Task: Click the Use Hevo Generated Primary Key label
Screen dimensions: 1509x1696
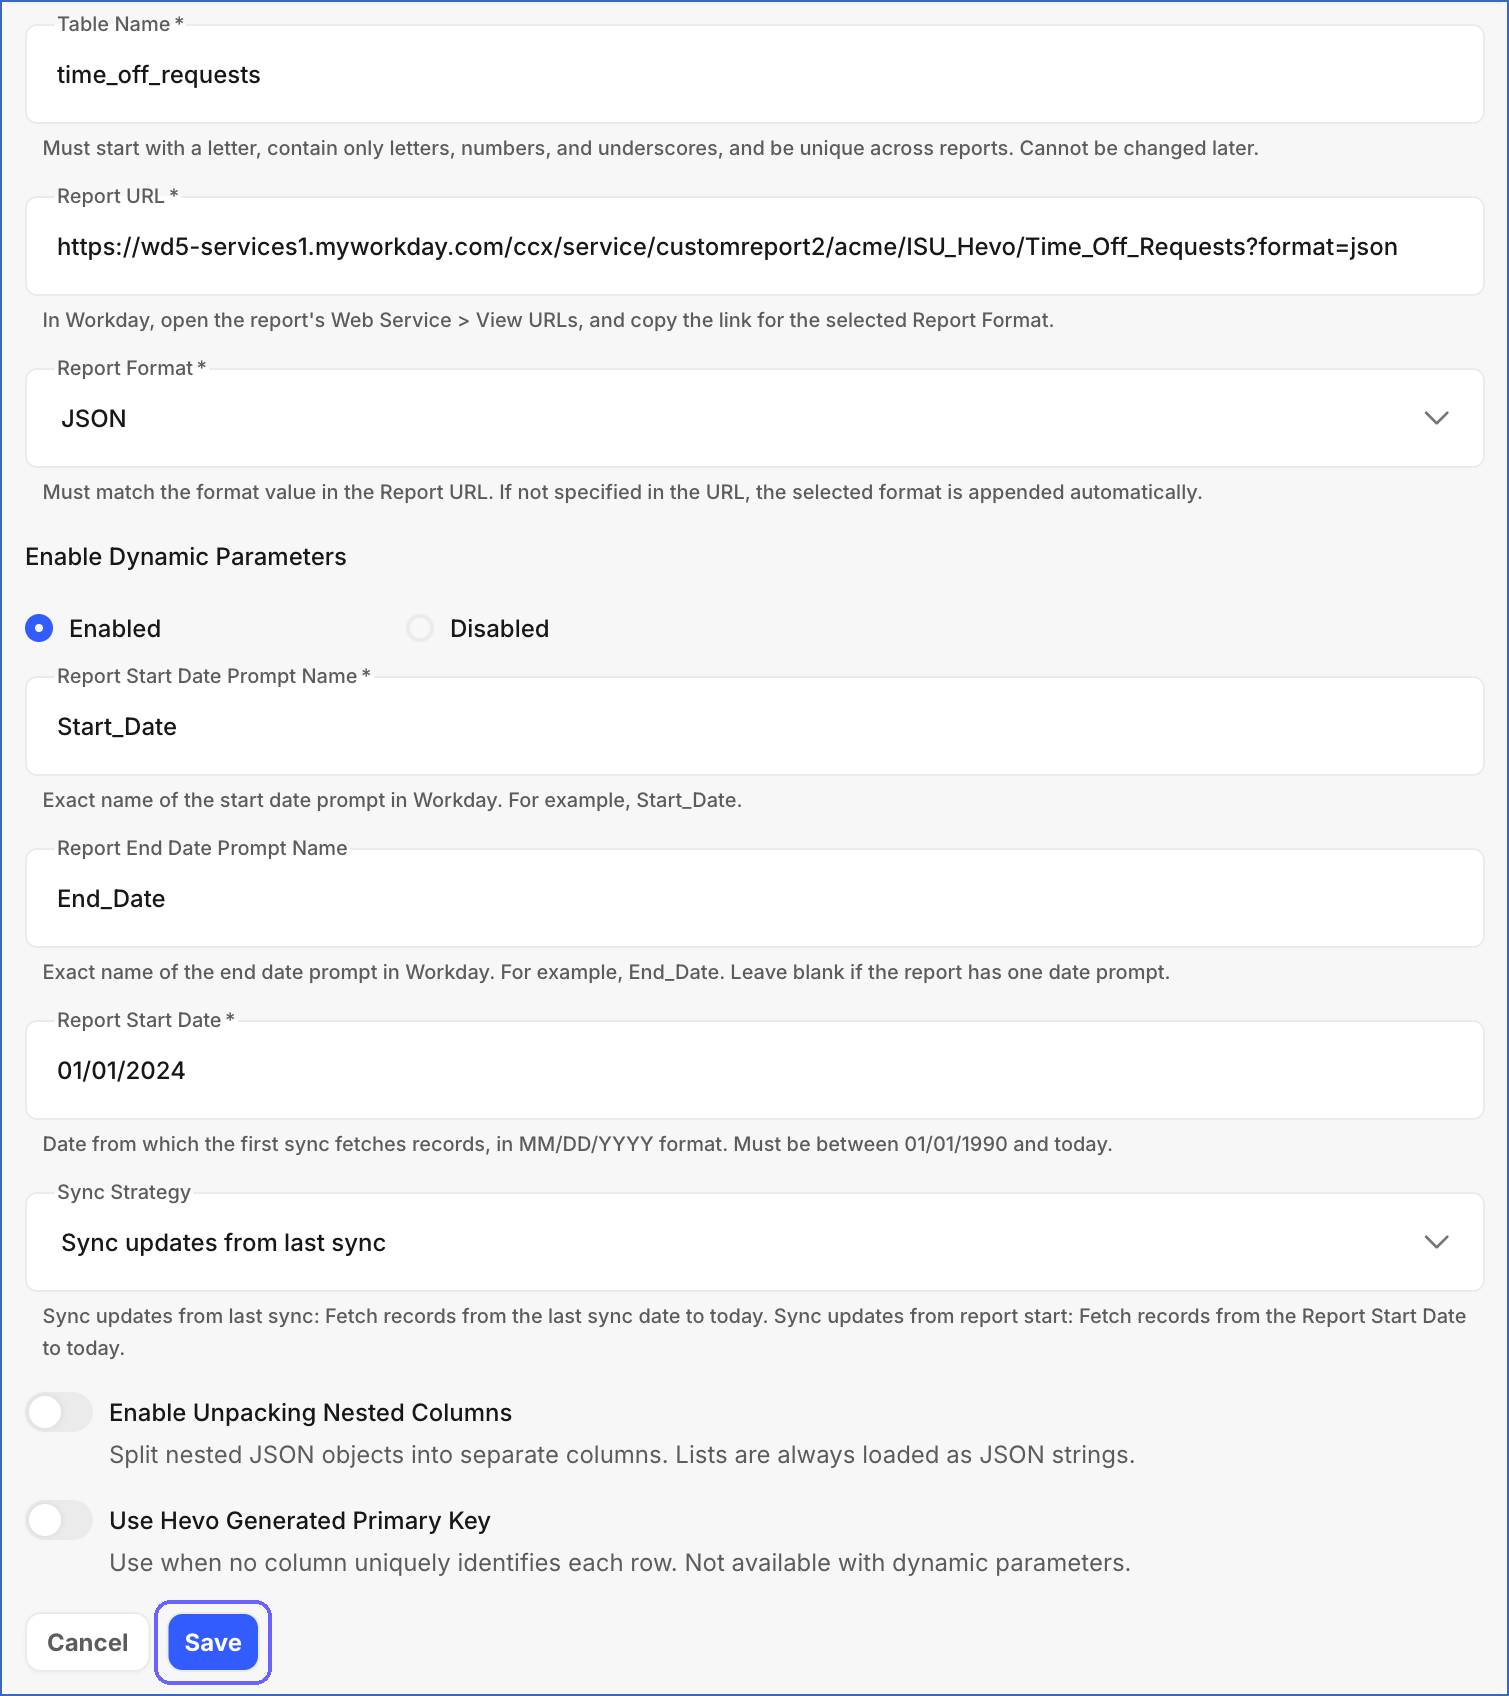Action: tap(300, 1521)
